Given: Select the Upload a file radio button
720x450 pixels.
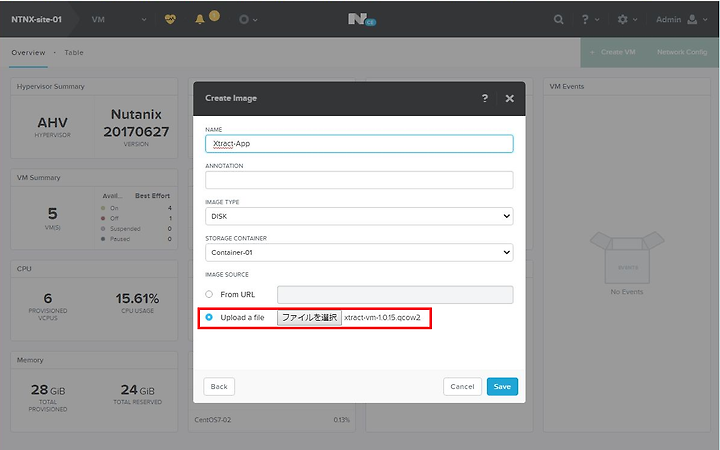Looking at the screenshot, I should click(209, 317).
